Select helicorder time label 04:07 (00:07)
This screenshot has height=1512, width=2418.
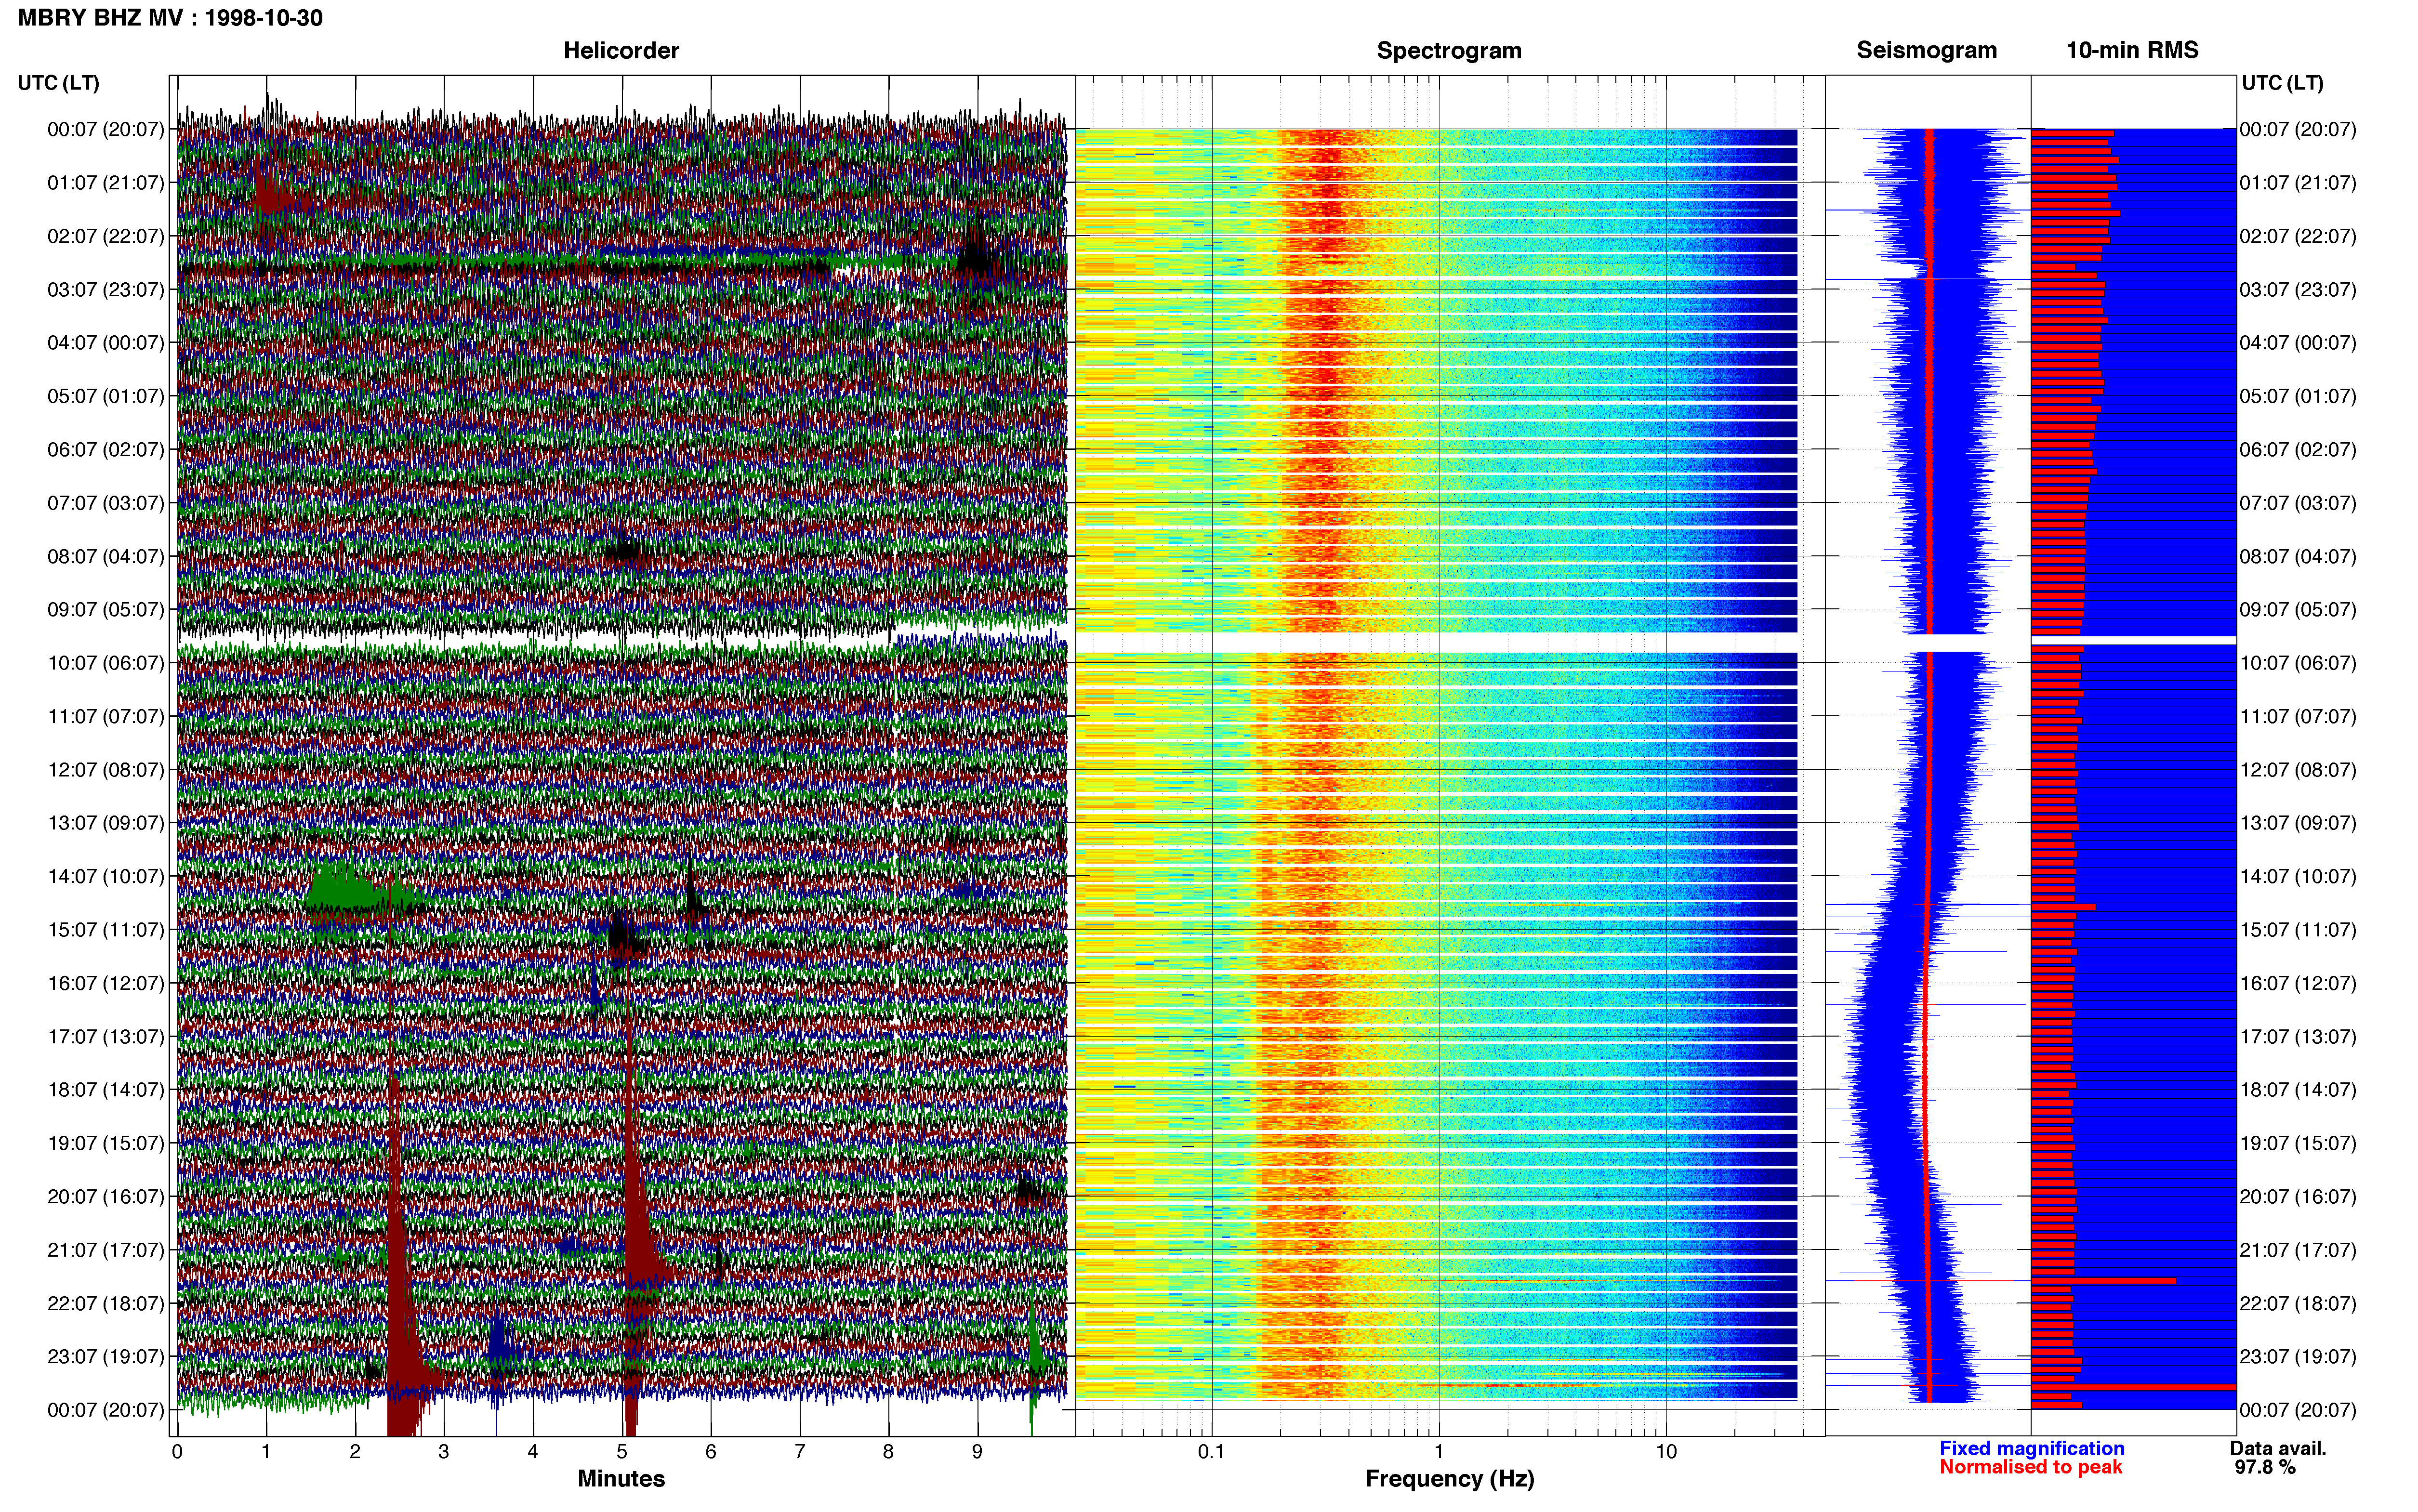(x=106, y=343)
